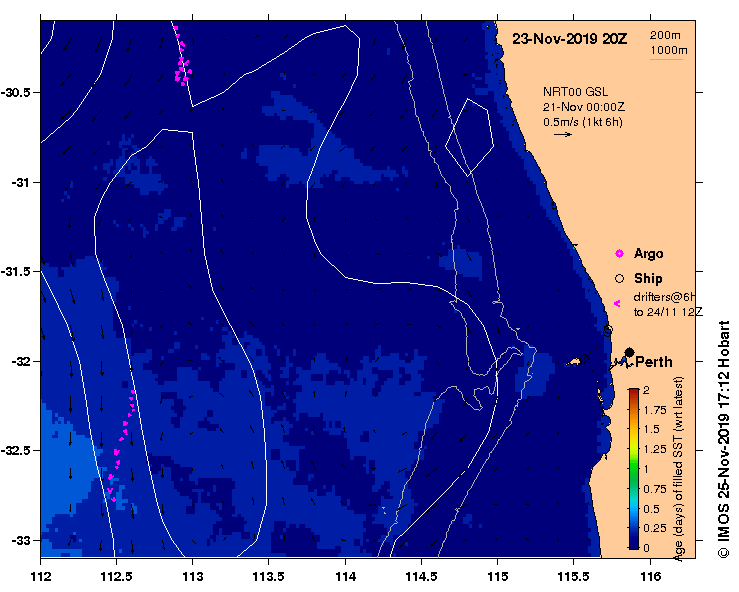Click the latitude label -32.5
Screen dimensions: 739x592
point(16,451)
